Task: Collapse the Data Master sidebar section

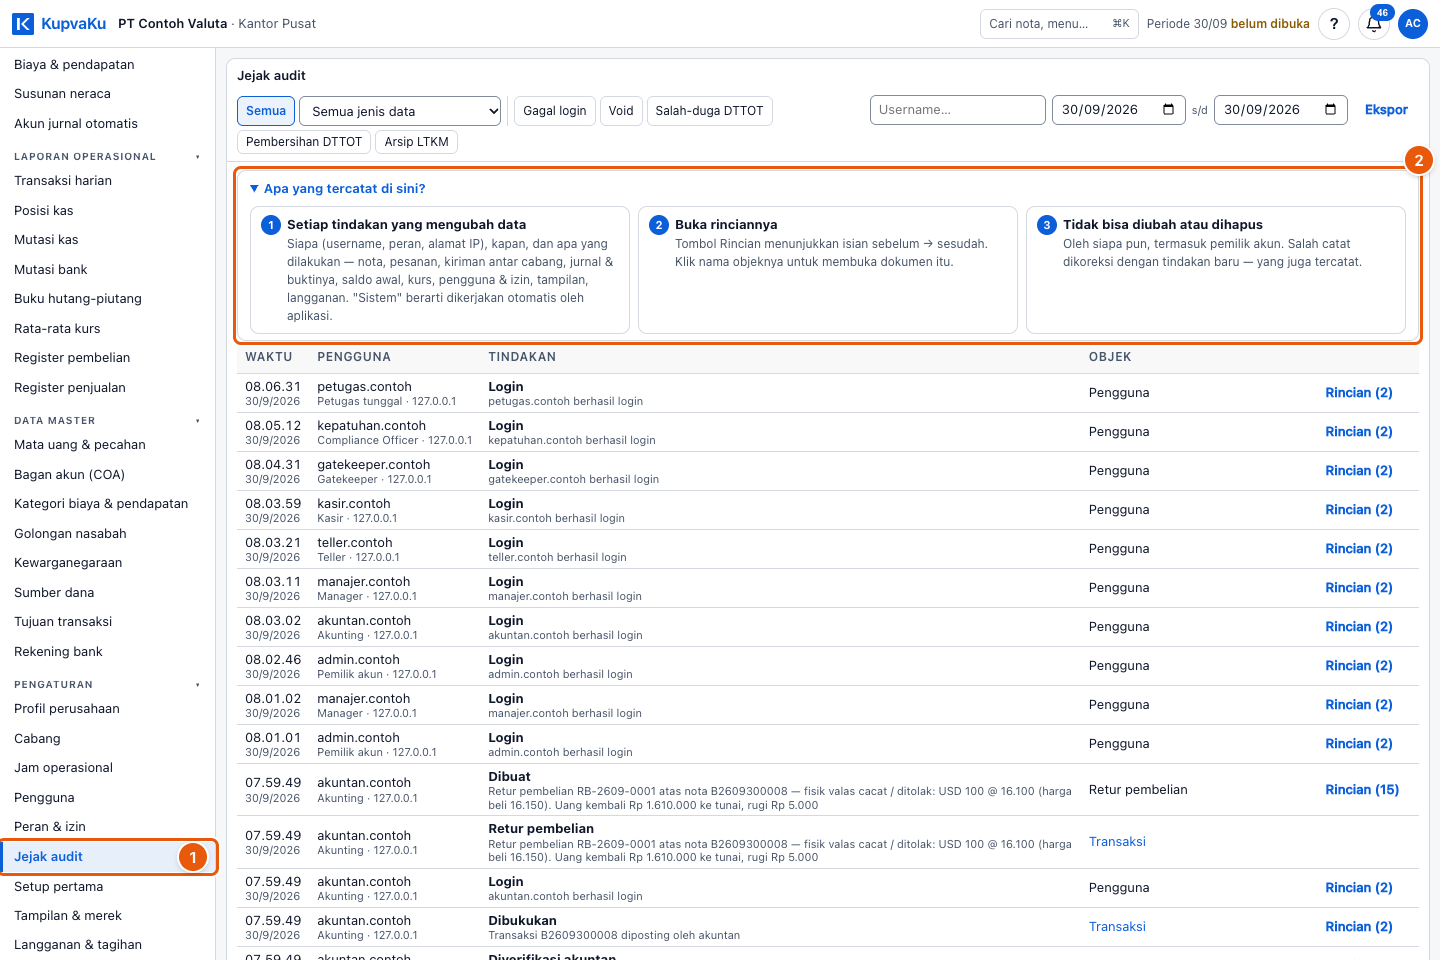Action: point(198,421)
